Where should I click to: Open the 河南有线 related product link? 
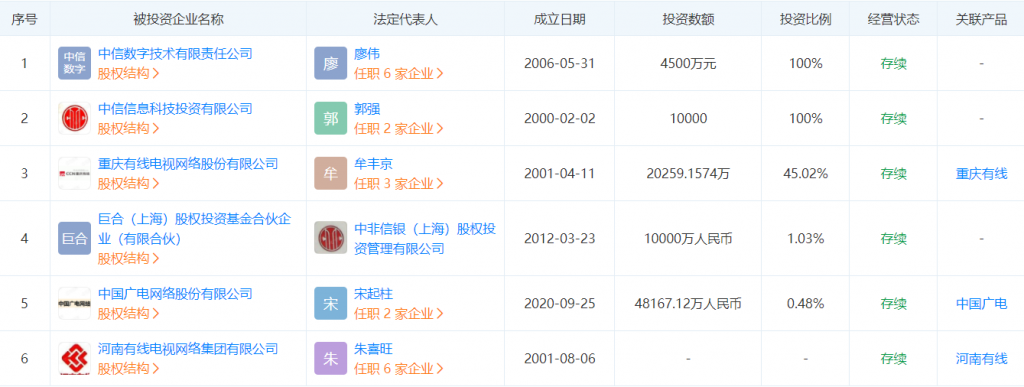coord(982,358)
